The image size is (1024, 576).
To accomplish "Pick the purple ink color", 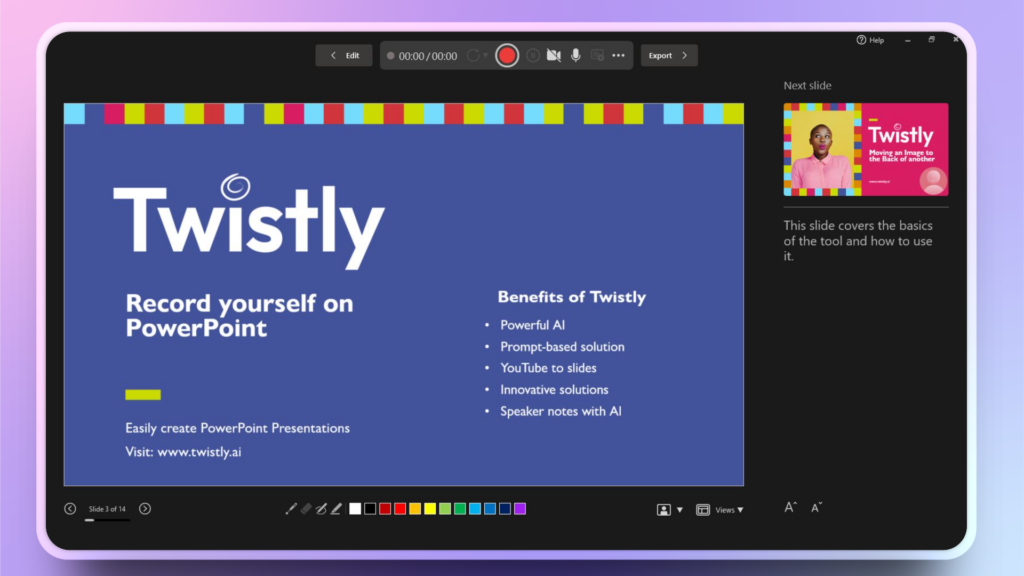I will point(520,509).
